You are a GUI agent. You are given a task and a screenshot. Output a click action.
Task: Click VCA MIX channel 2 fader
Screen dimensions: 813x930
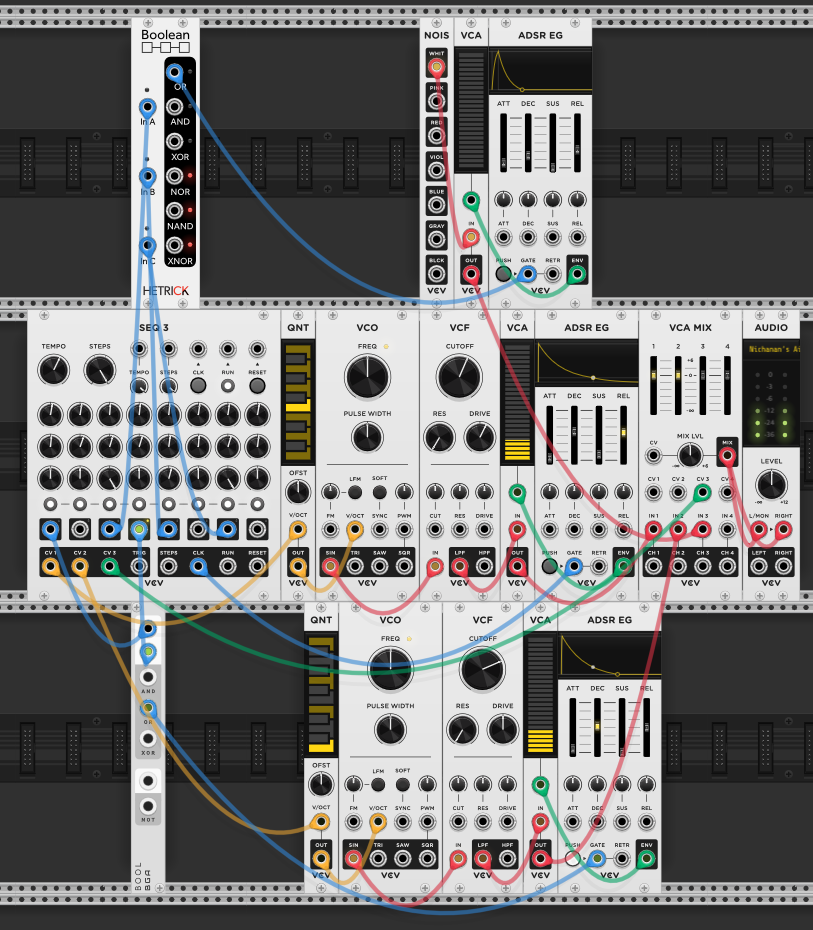point(678,386)
